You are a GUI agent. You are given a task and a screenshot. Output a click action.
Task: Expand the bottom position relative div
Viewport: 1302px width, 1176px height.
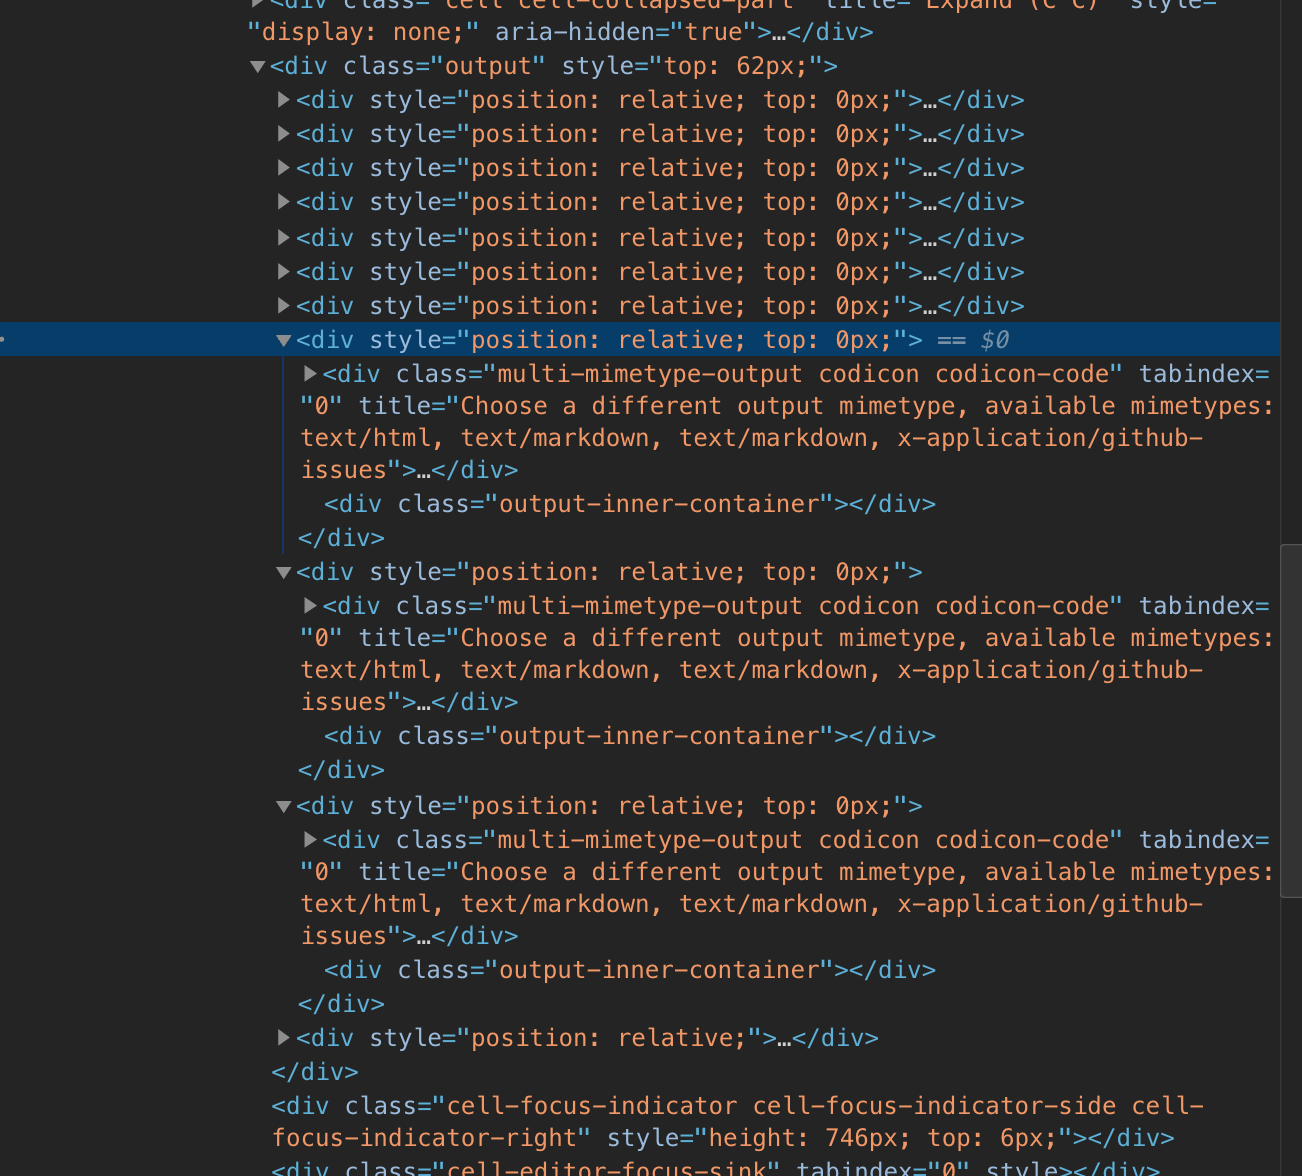[284, 1037]
